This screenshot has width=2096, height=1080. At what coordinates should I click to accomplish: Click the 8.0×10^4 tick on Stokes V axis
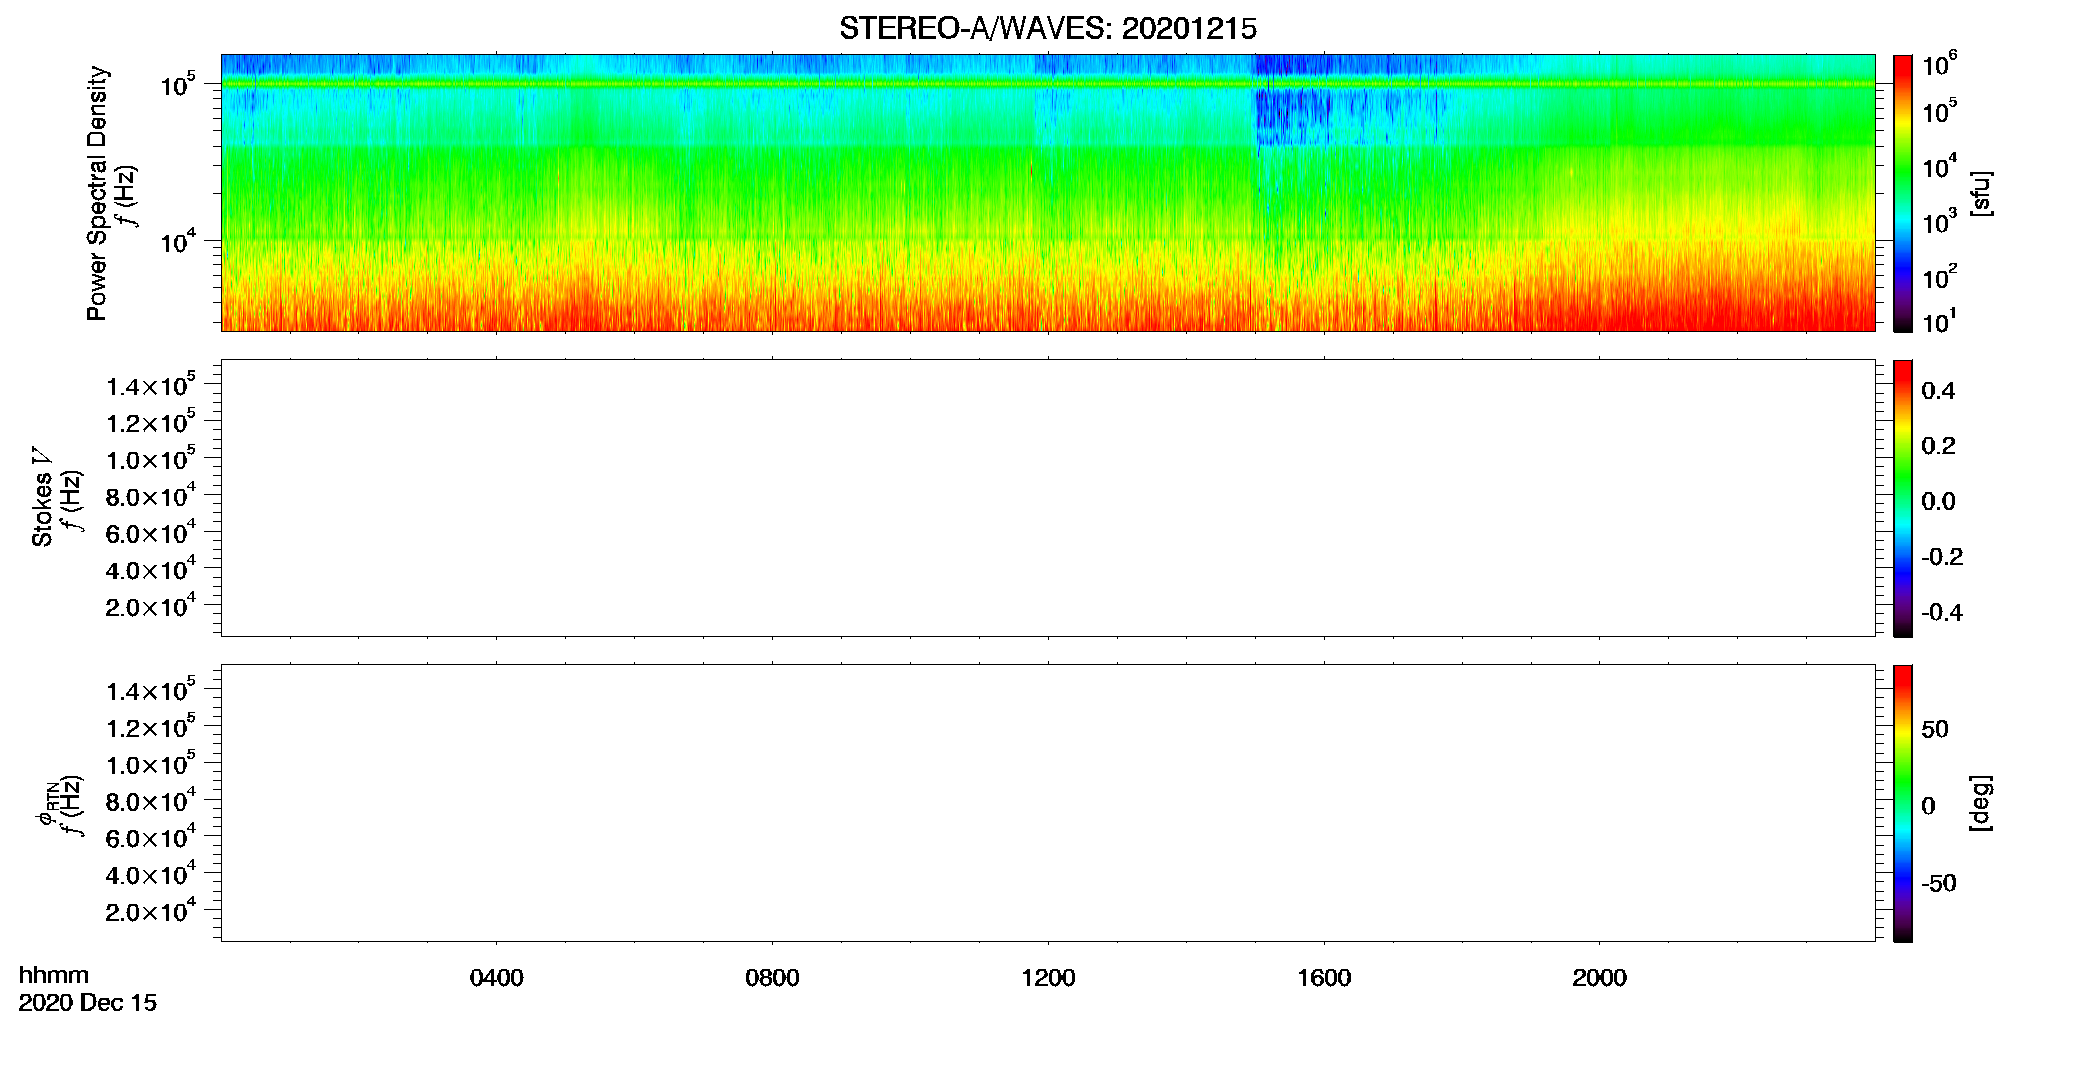point(151,495)
